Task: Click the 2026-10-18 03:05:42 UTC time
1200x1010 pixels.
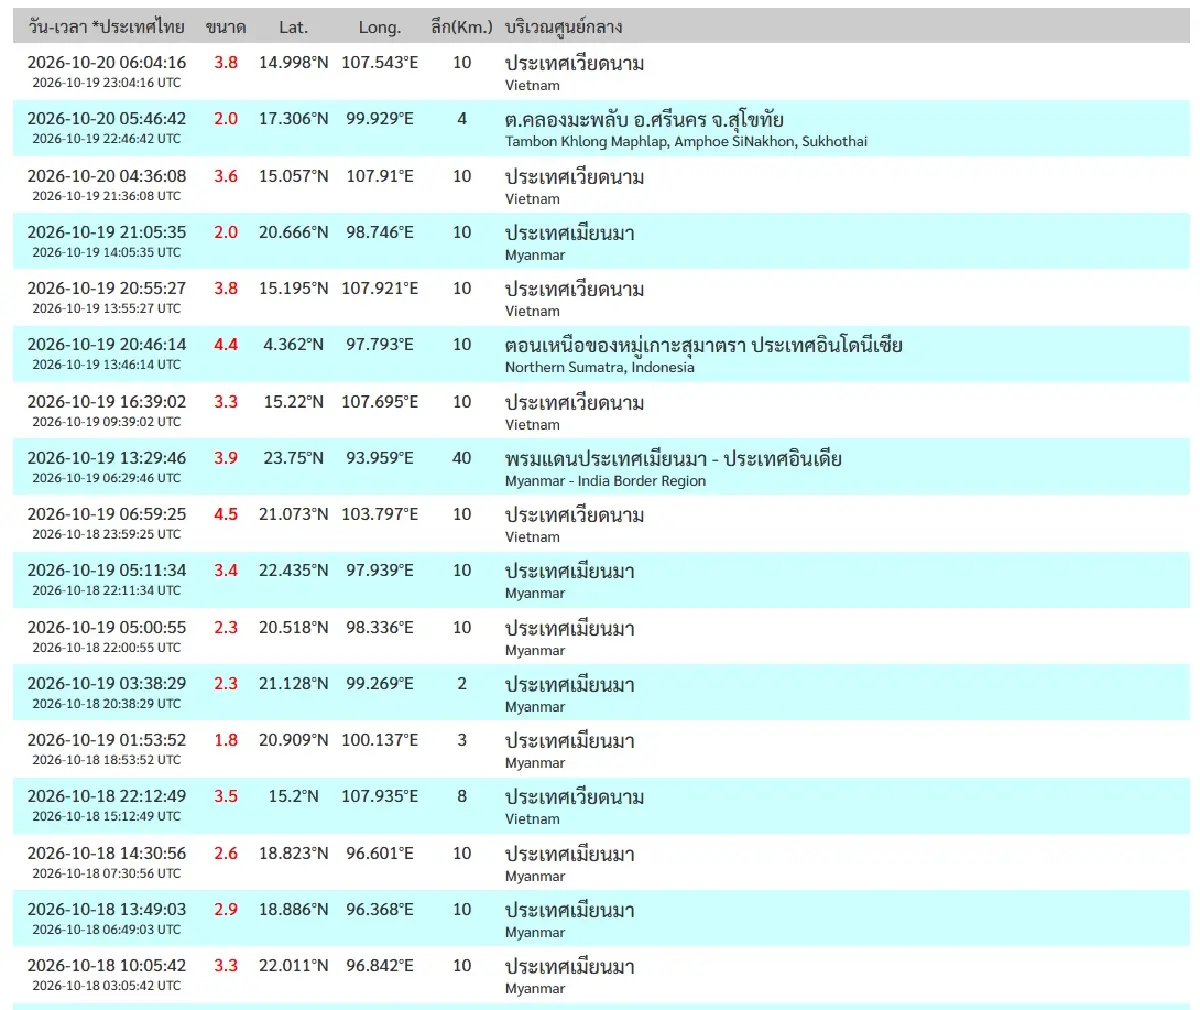Action: click(107, 986)
